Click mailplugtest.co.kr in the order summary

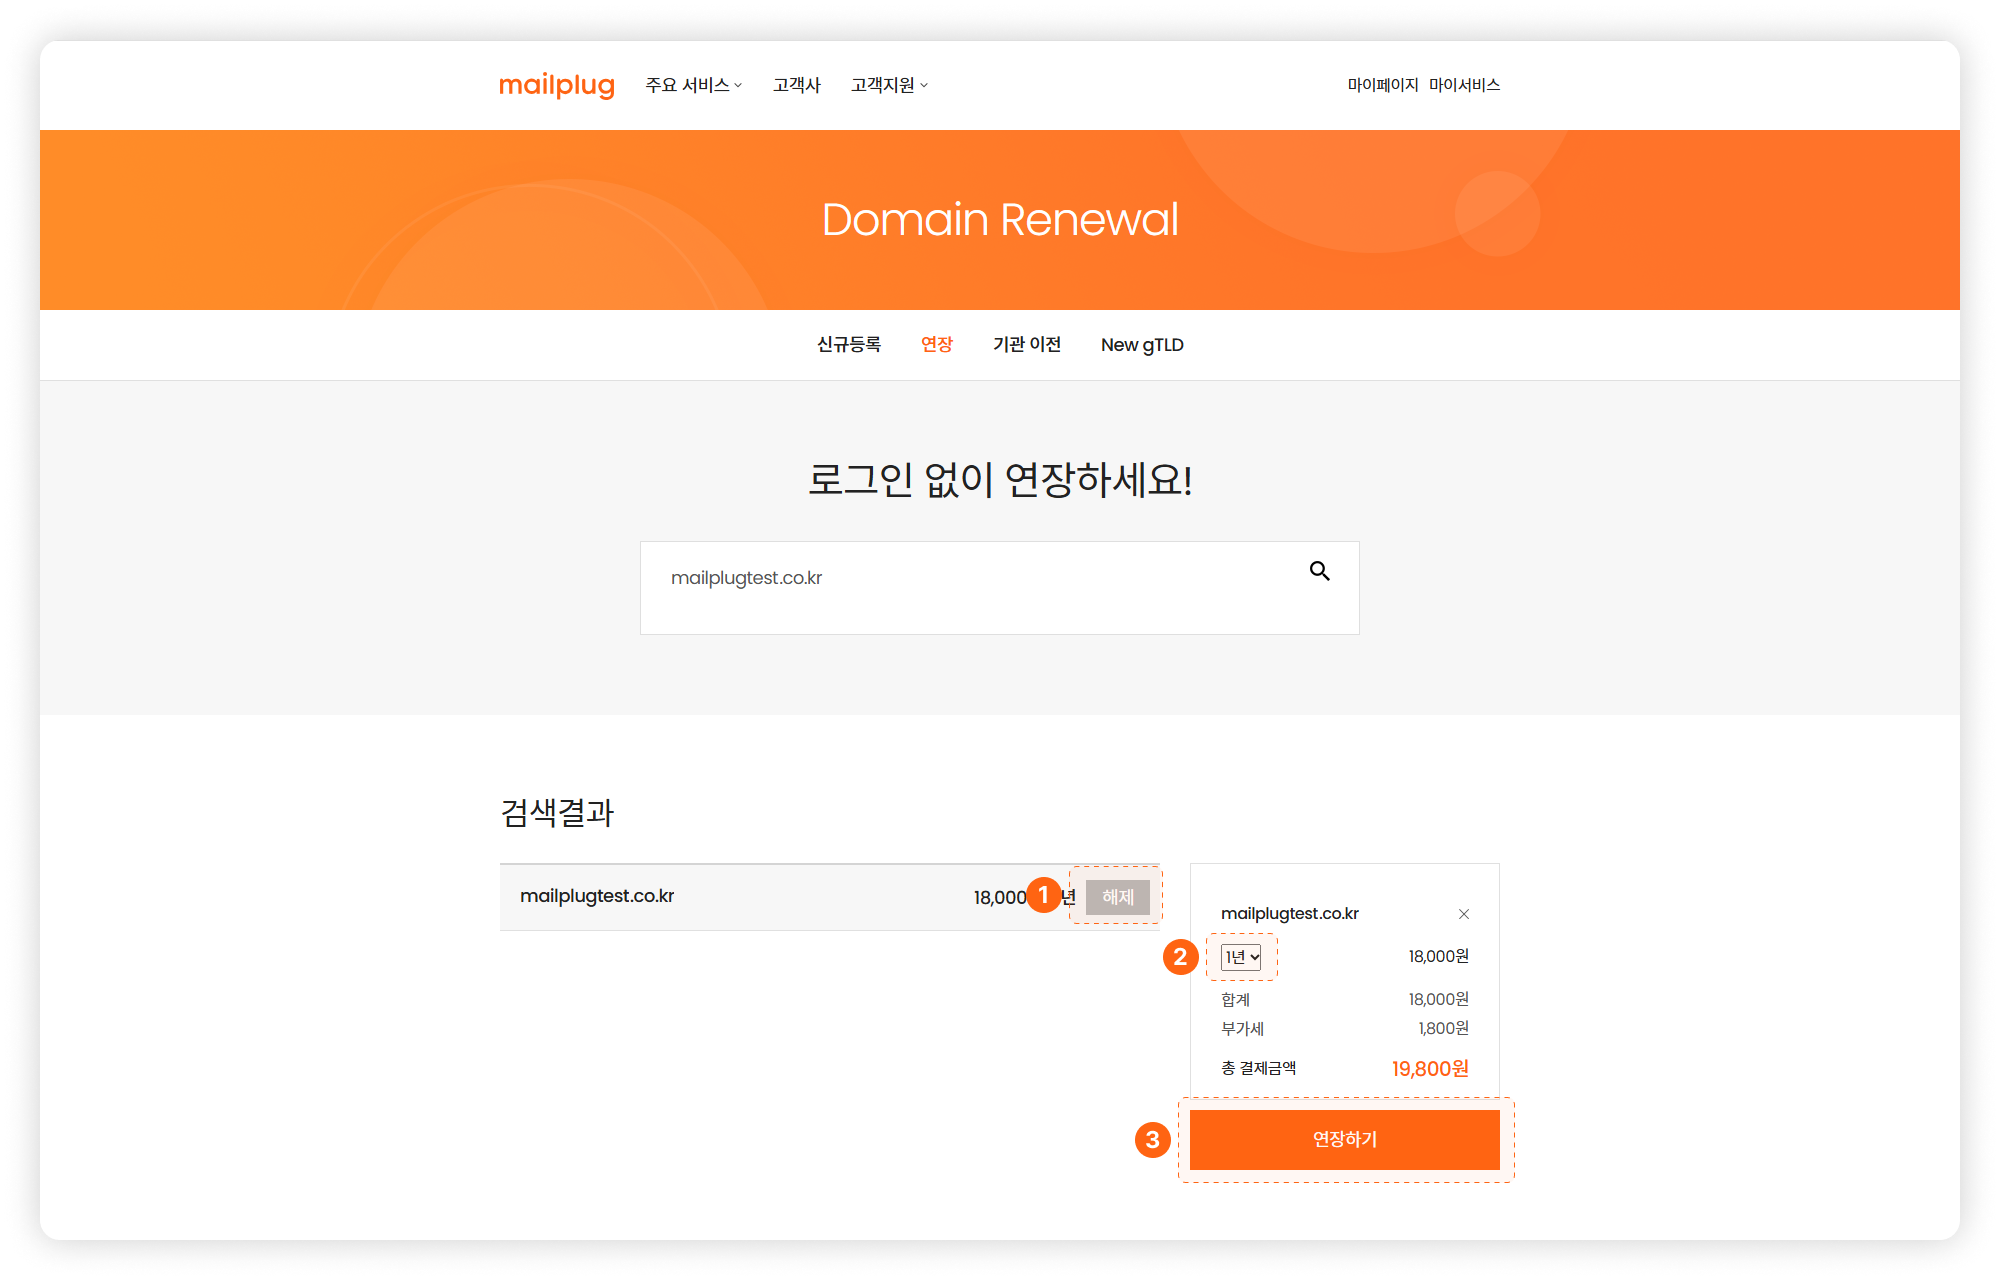point(1290,913)
